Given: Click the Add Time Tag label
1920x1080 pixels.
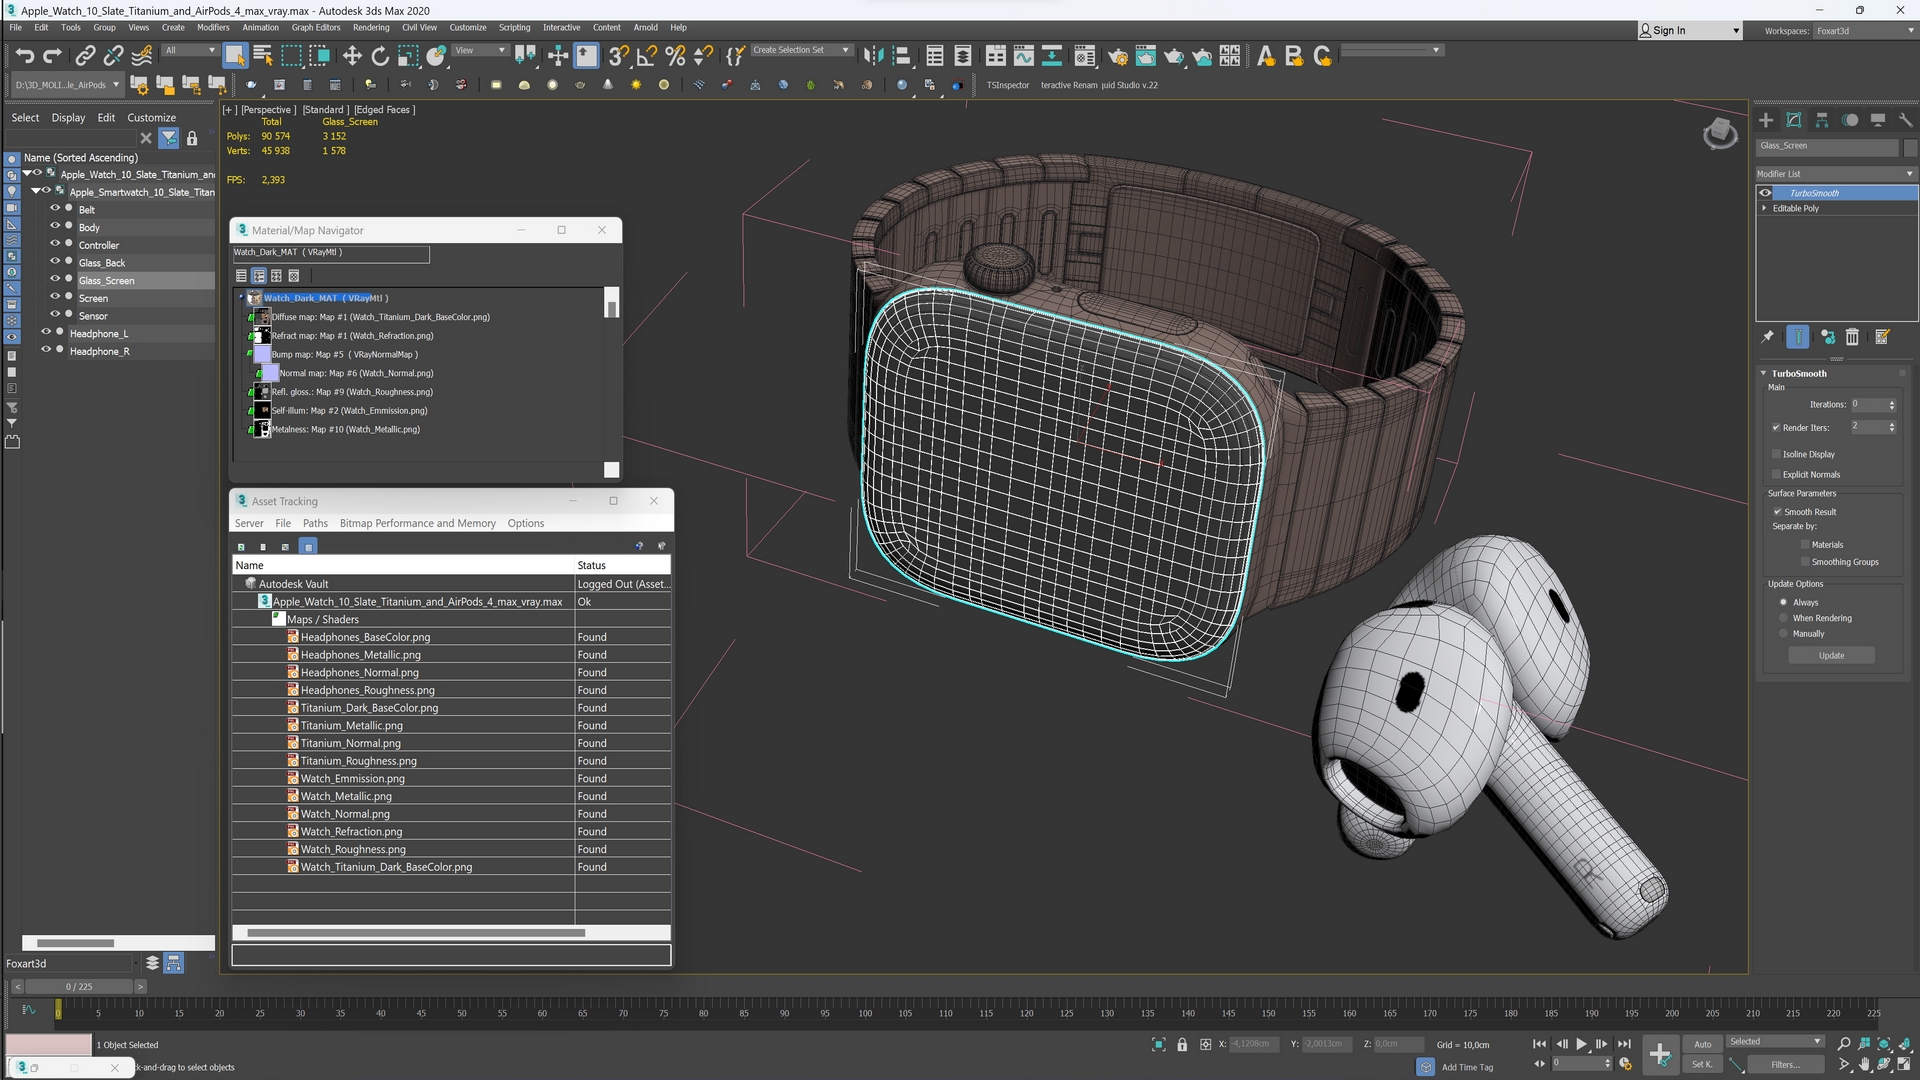Looking at the screenshot, I should tap(1467, 1067).
